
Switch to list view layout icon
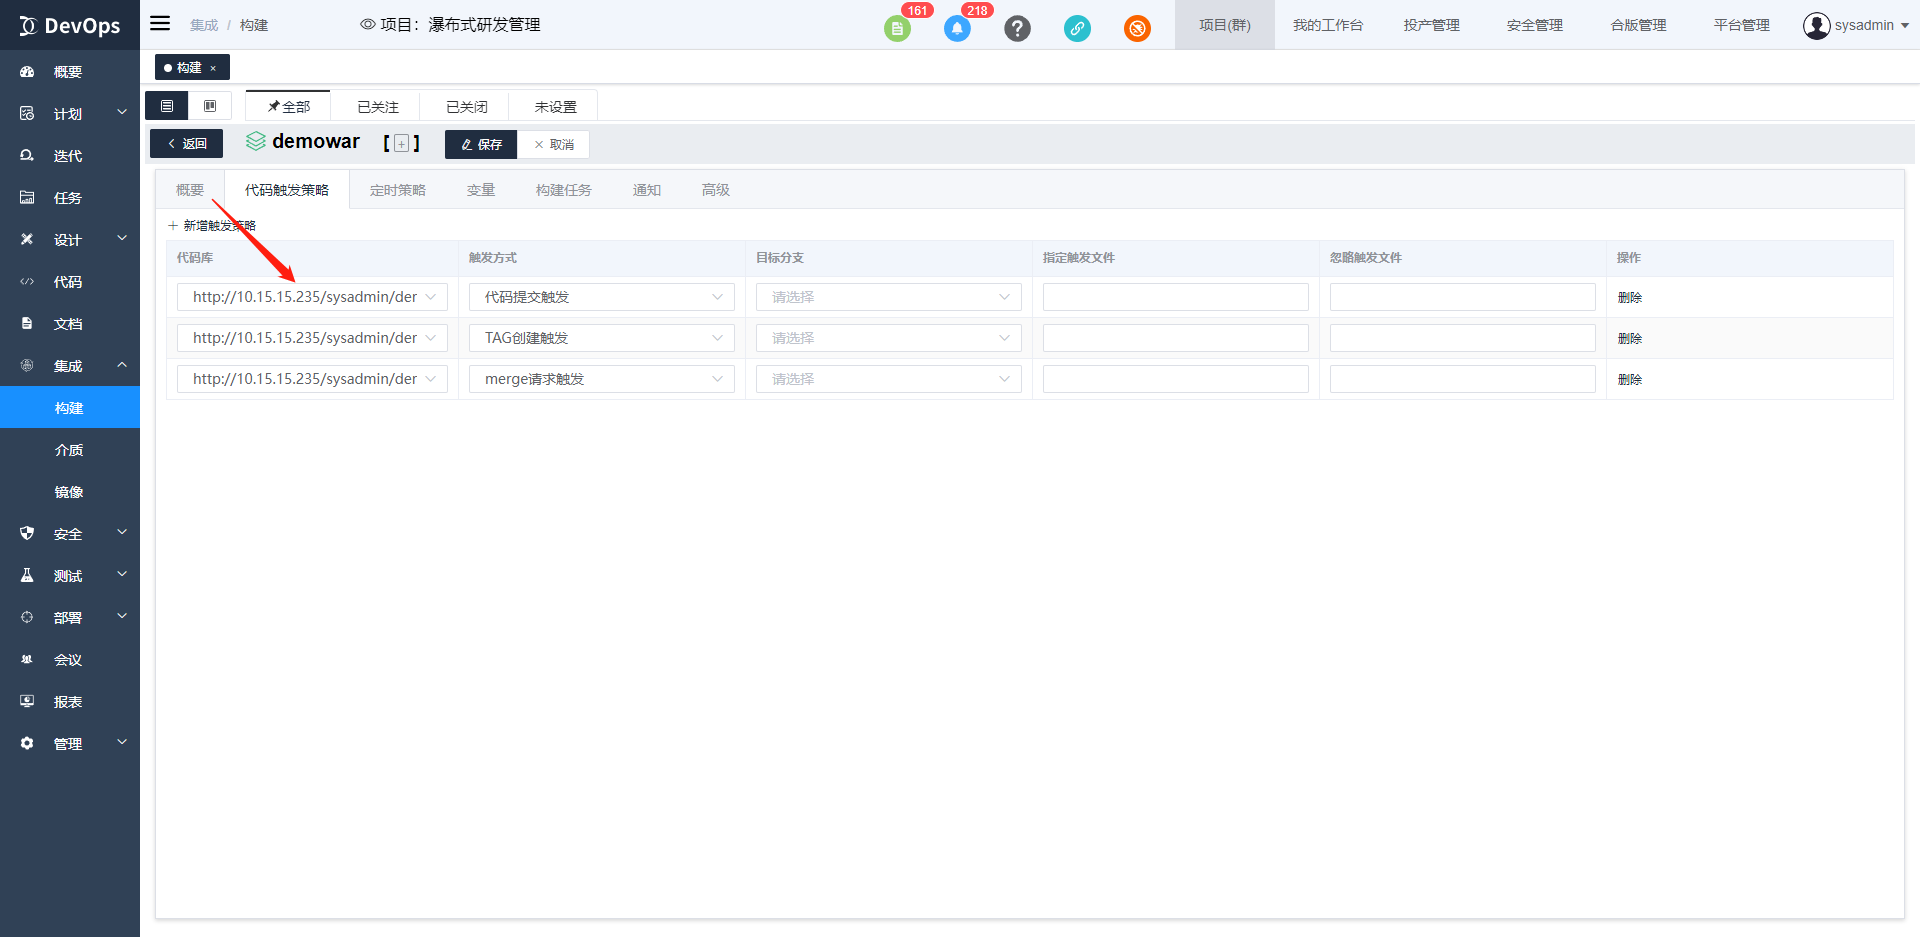[x=167, y=106]
